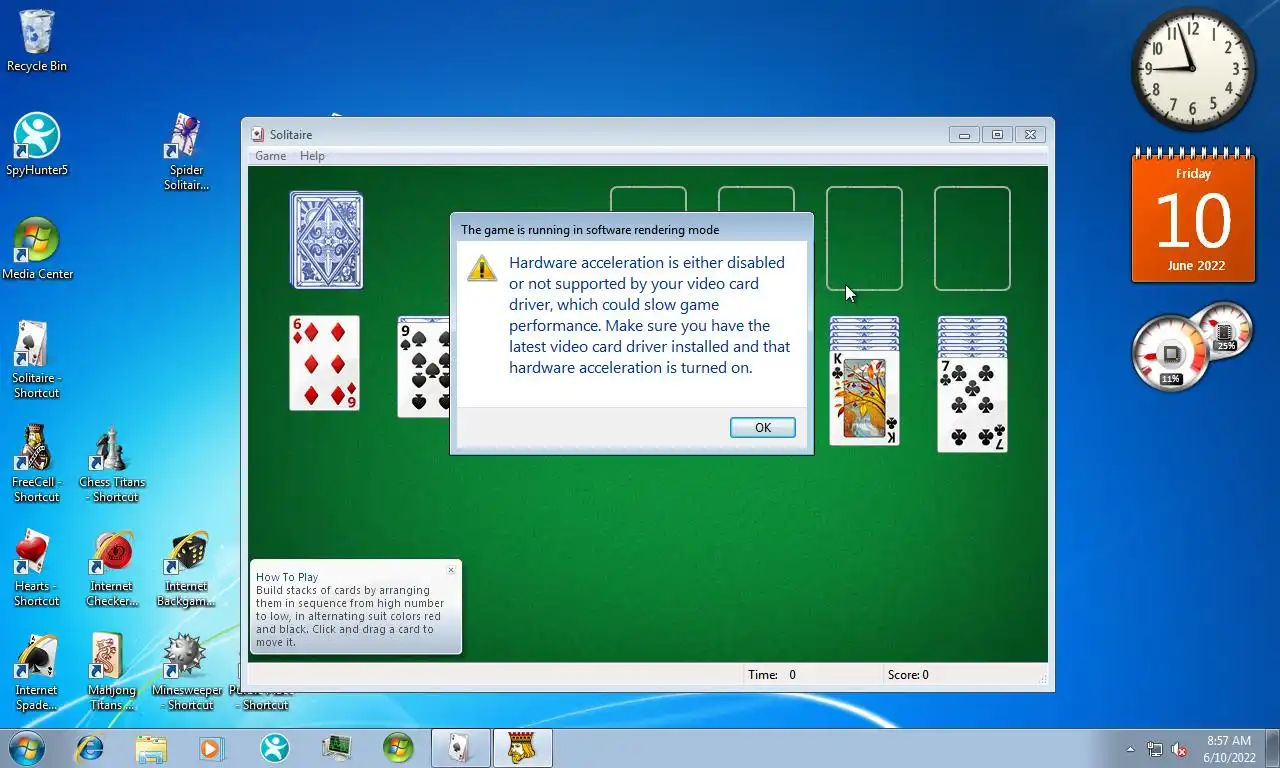1280x768 pixels.
Task: Click the analog clock gadget
Action: (1194, 69)
